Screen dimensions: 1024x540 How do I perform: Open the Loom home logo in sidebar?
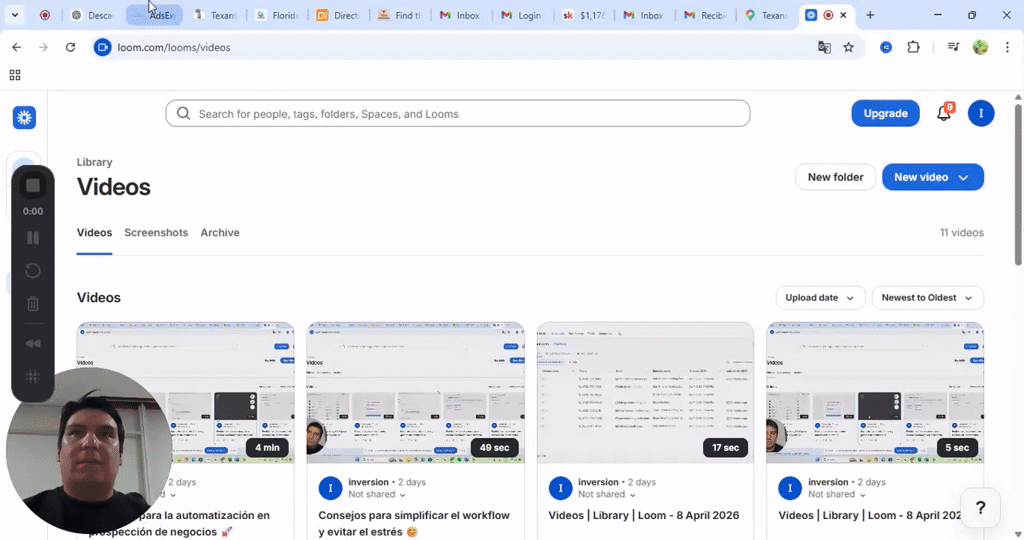pyautogui.click(x=24, y=118)
